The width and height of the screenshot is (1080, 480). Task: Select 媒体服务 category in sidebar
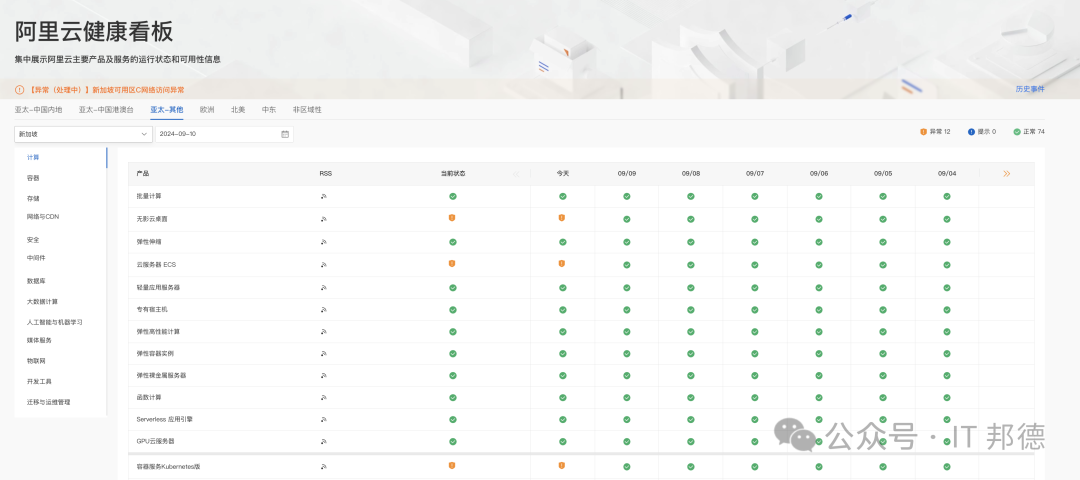pyautogui.click(x=39, y=340)
